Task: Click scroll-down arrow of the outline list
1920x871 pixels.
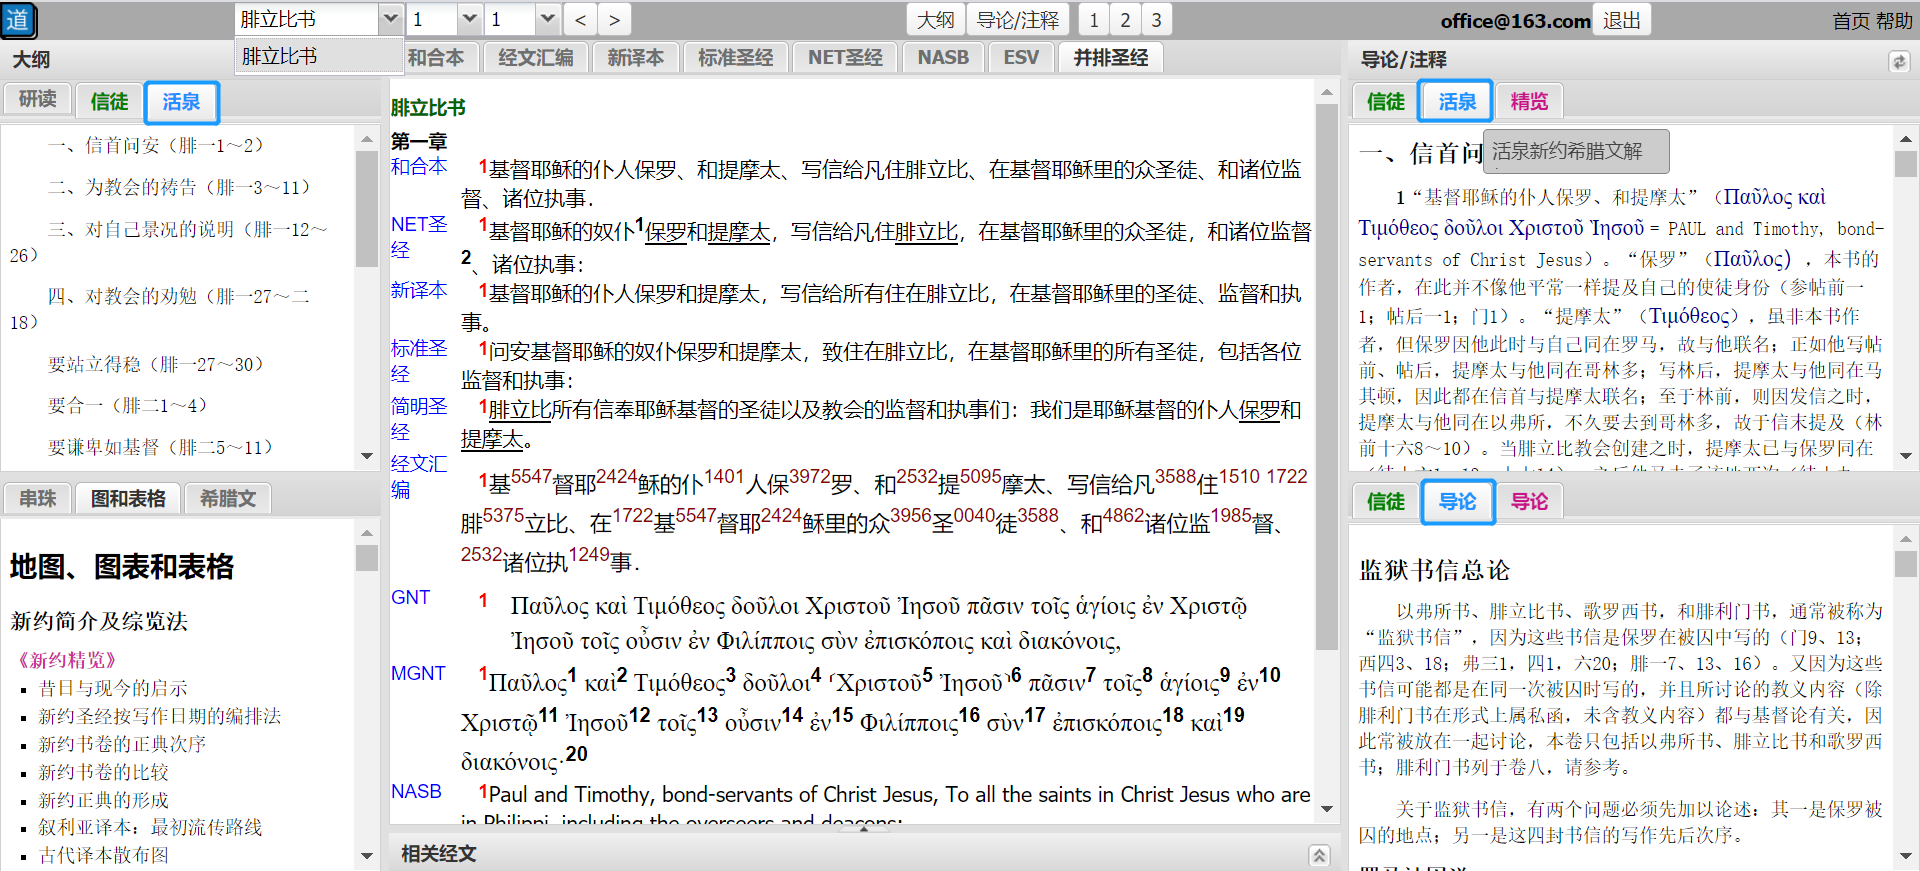Action: (x=367, y=456)
